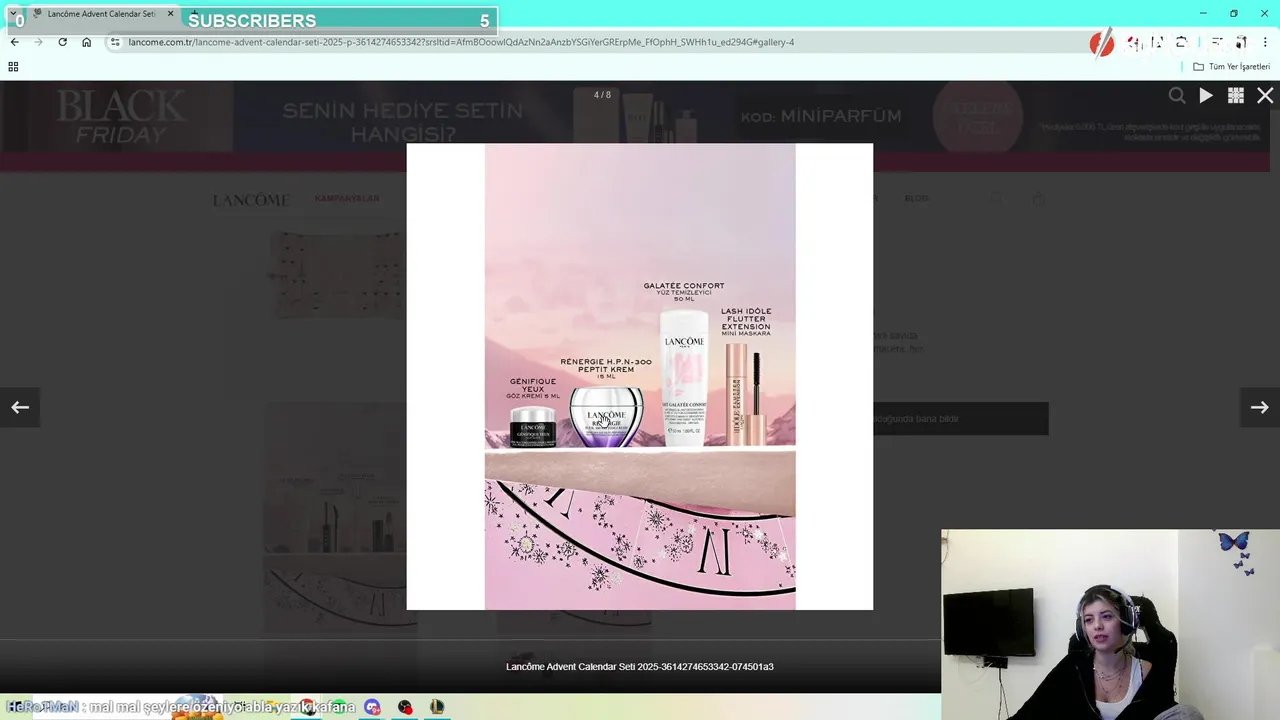The width and height of the screenshot is (1280, 720).
Task: Click the browser forward arrow
Action: point(38,42)
